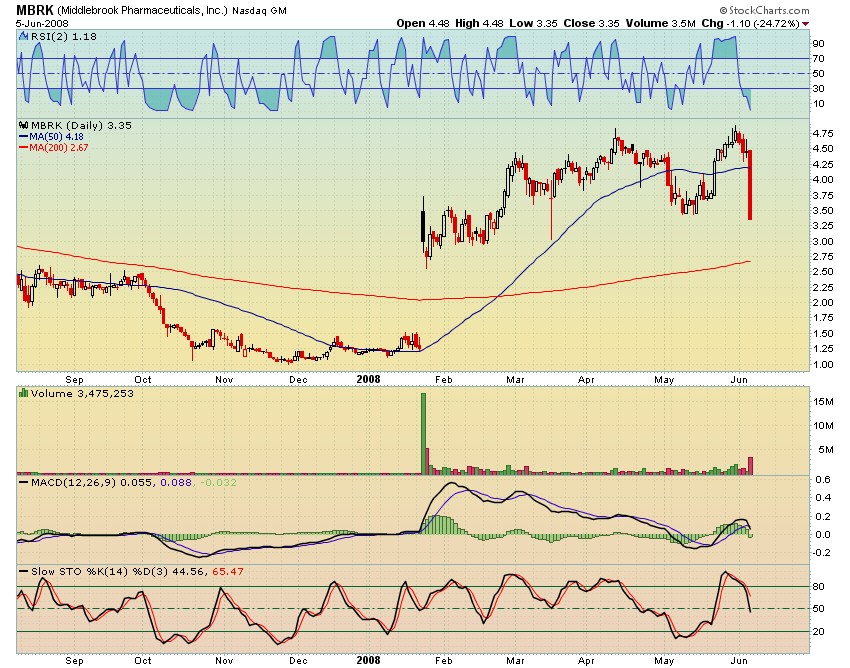Click the 4.00 price axis label
The height and width of the screenshot is (668, 850).
pos(823,179)
